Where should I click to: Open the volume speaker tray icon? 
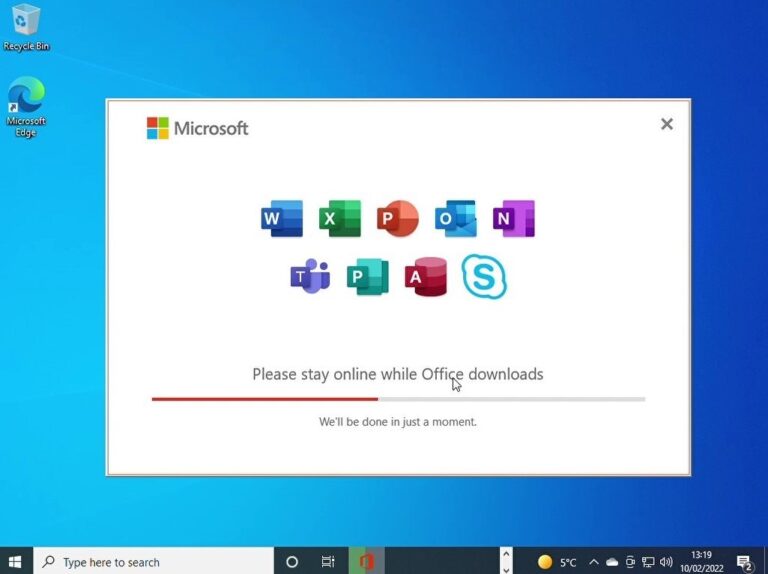(x=666, y=562)
